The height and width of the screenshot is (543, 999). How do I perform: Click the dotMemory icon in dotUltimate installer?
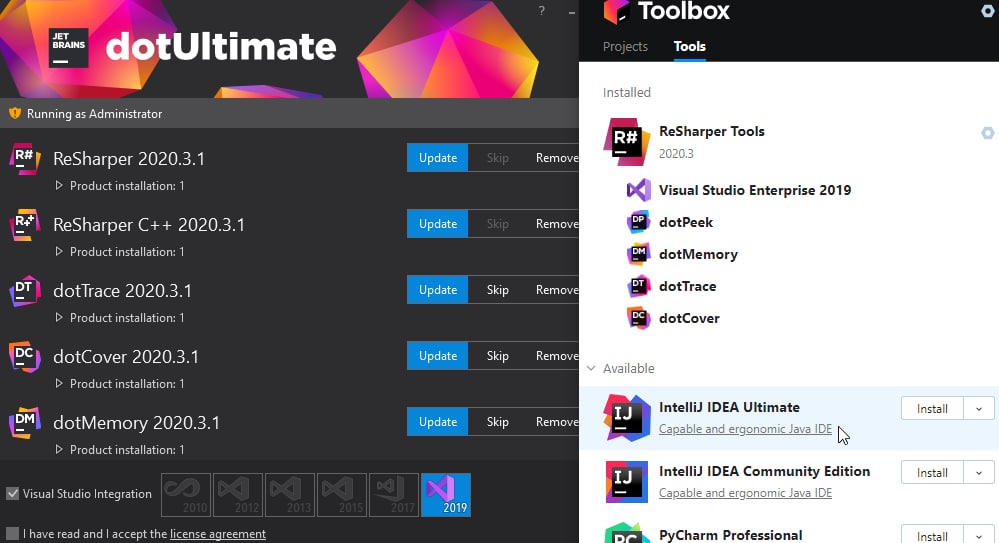[x=25, y=423]
